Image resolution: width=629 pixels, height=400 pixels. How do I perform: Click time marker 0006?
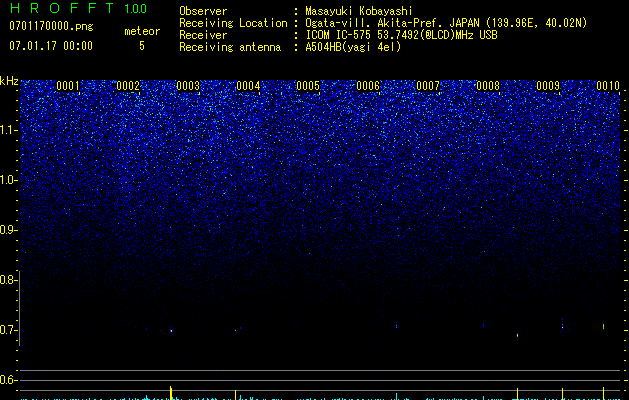click(x=368, y=86)
